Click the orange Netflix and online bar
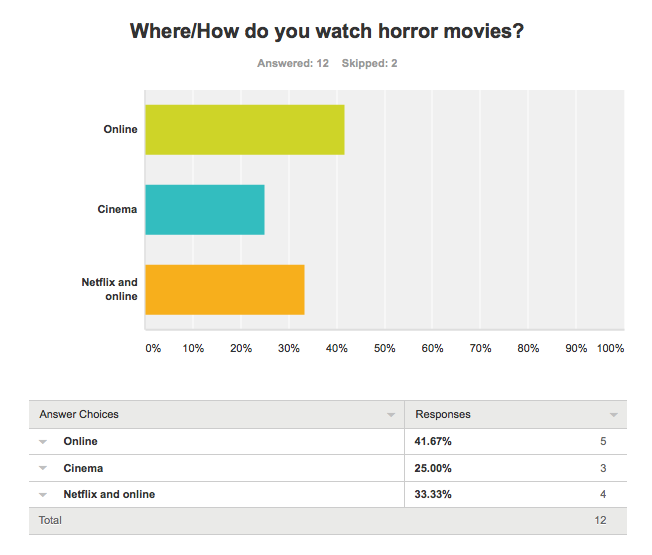The height and width of the screenshot is (555, 652). [x=225, y=290]
